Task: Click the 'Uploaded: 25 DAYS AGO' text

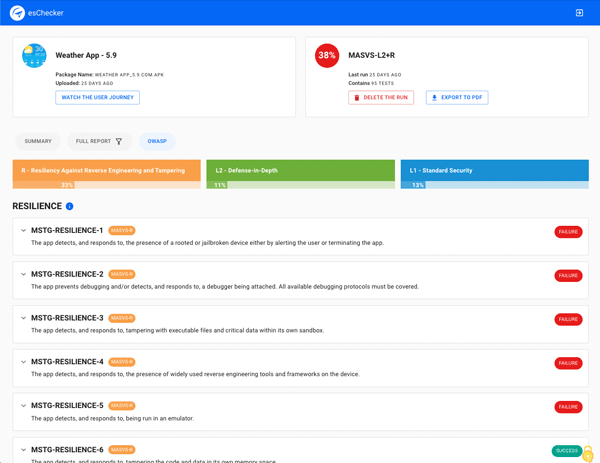Action: point(84,83)
